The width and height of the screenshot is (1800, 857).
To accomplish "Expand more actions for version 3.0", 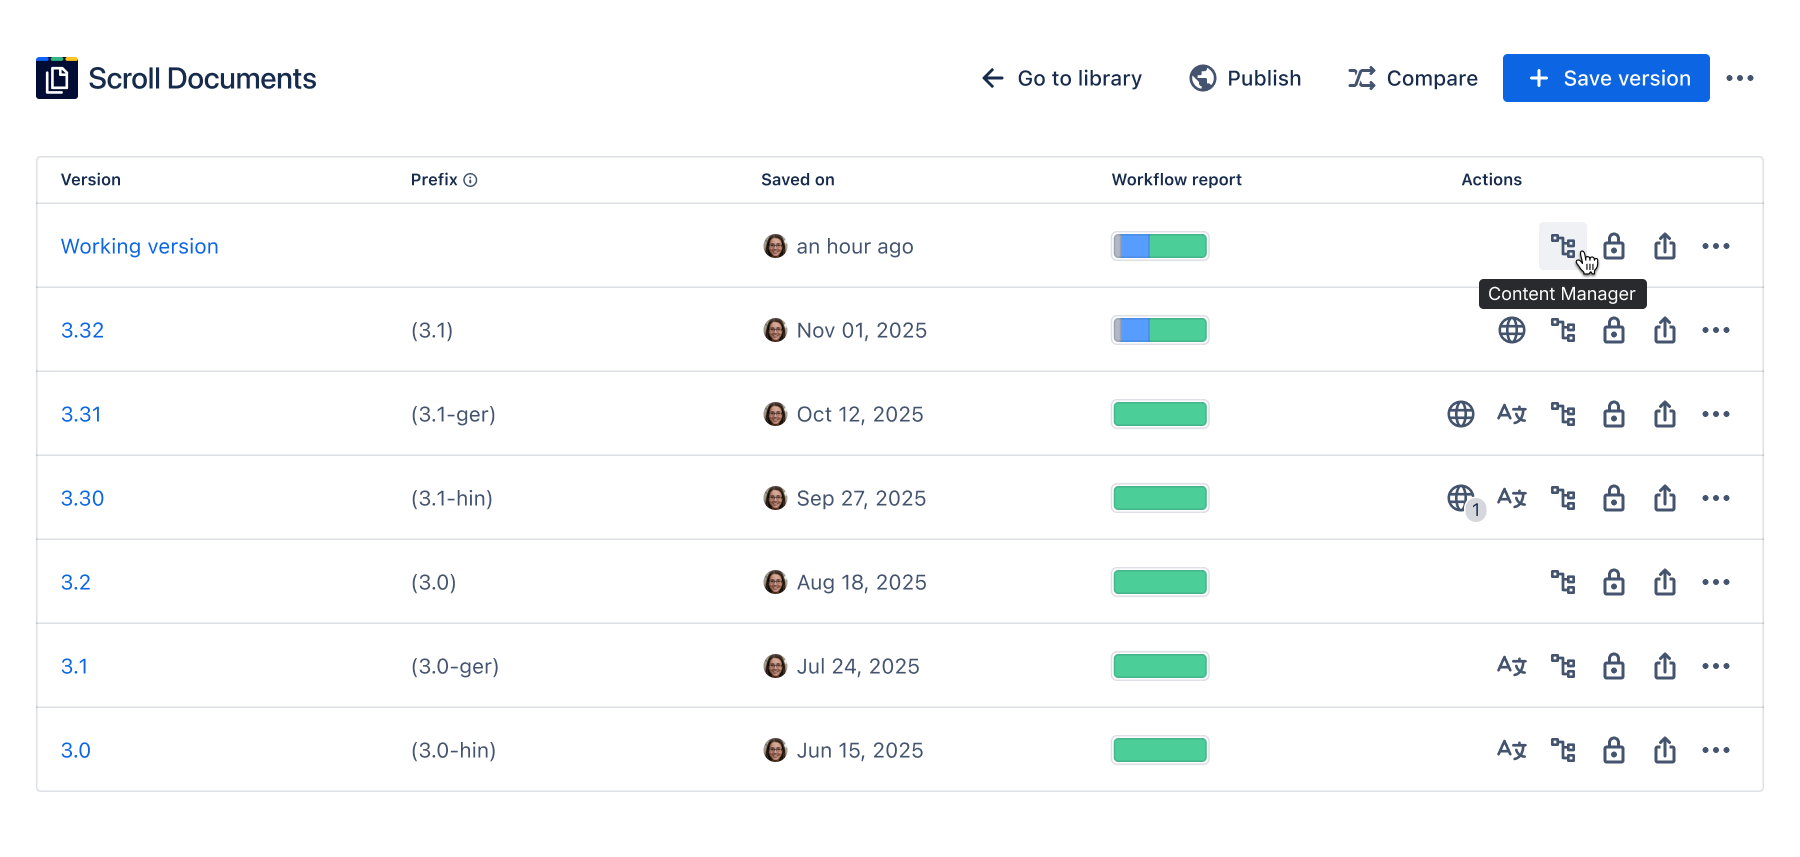I will point(1715,750).
